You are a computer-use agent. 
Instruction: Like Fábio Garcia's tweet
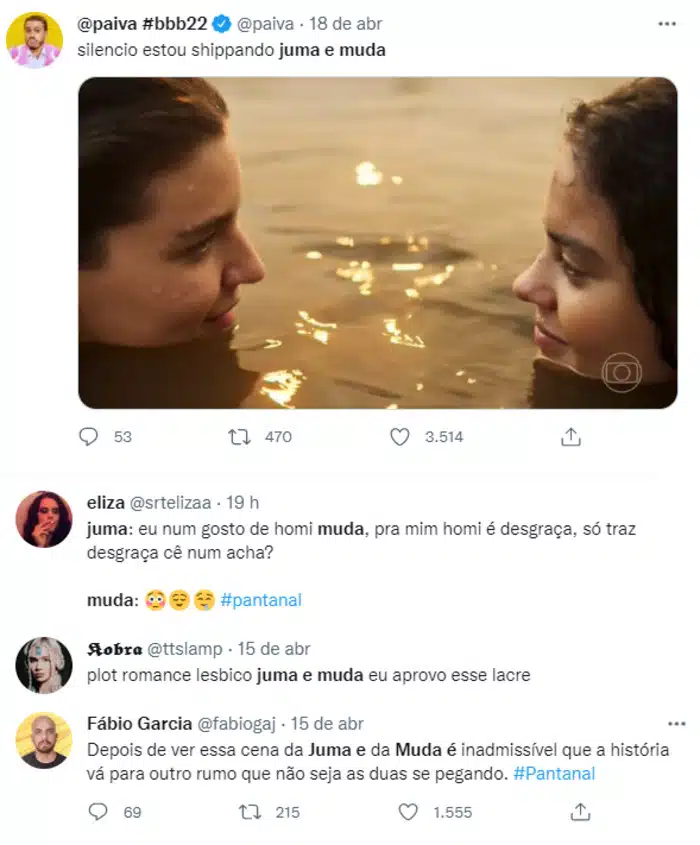408,812
